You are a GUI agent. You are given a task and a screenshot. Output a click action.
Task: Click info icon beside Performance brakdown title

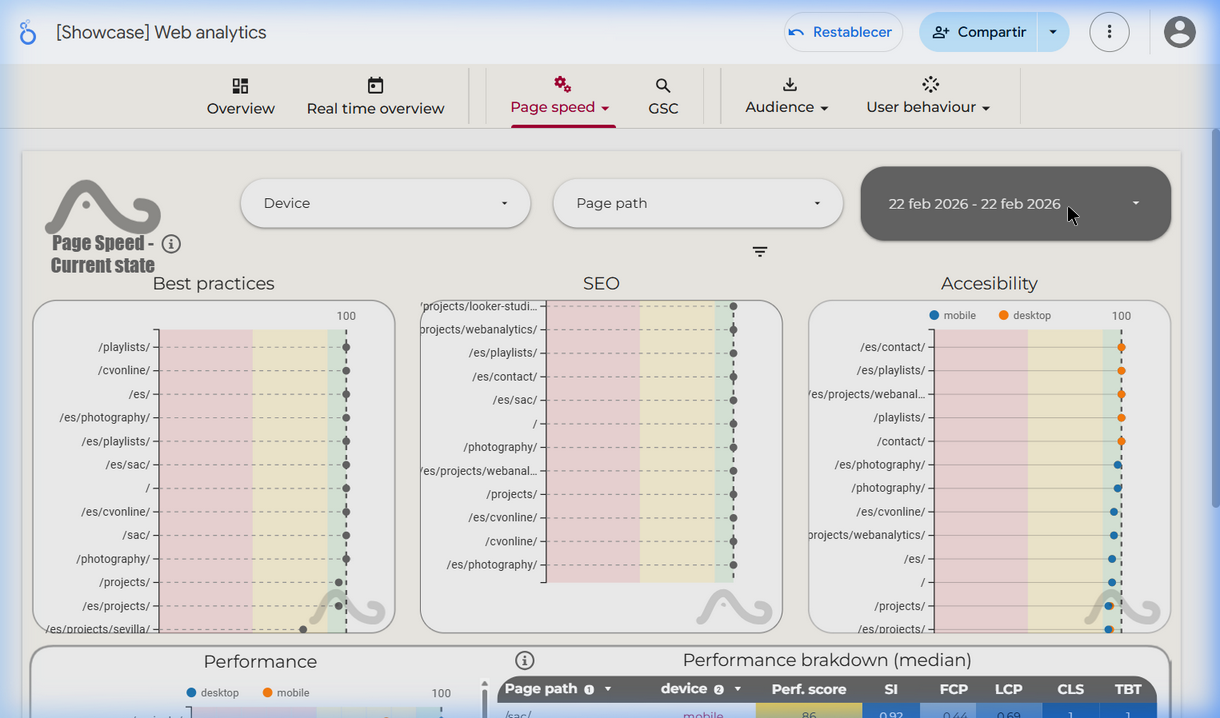pyautogui.click(x=524, y=660)
